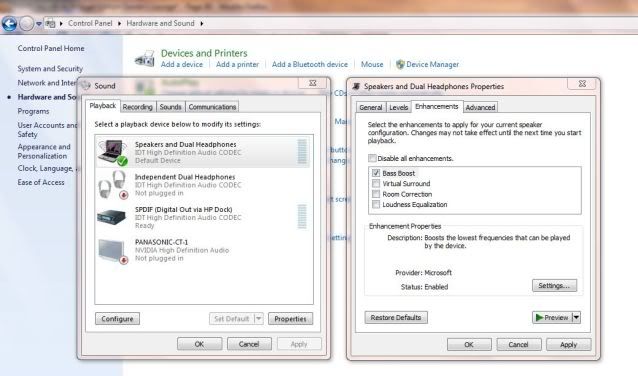Switch to the Recording tab
This screenshot has width=638, height=376.
click(138, 107)
